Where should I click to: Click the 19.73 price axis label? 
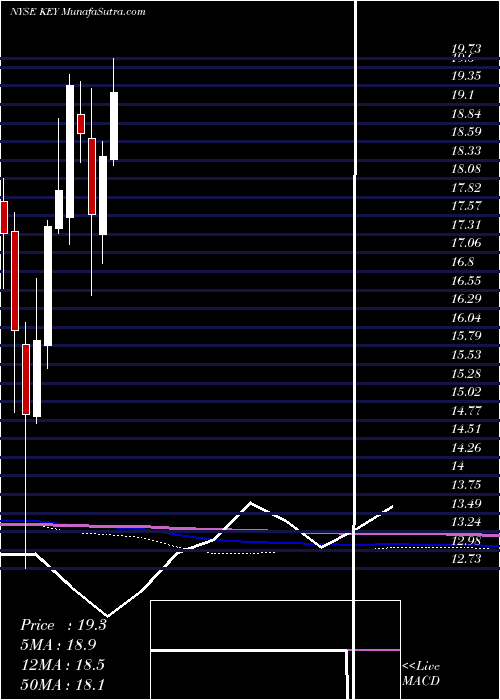466,50
